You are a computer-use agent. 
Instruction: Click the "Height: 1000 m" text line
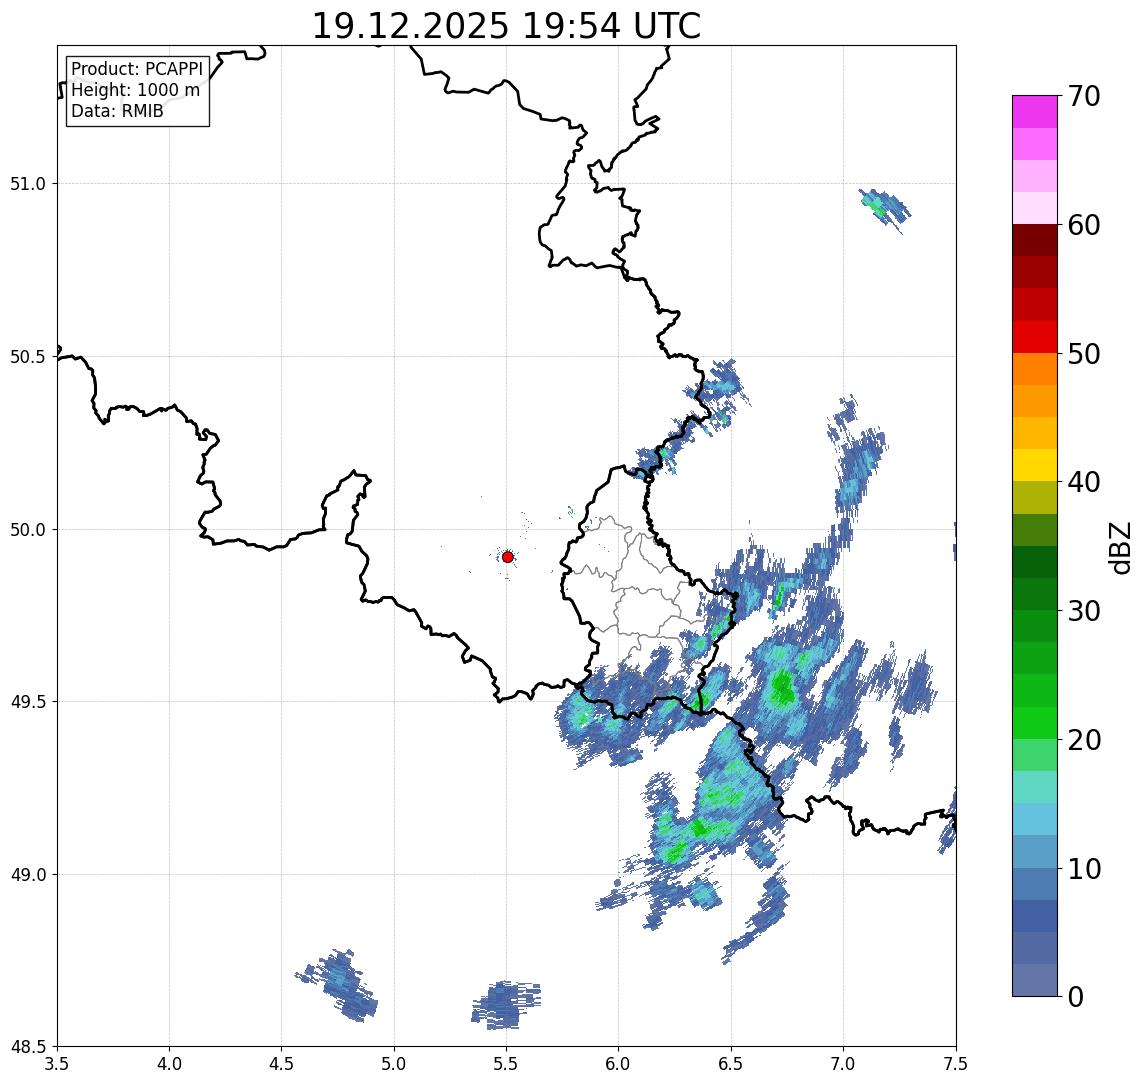[135, 90]
